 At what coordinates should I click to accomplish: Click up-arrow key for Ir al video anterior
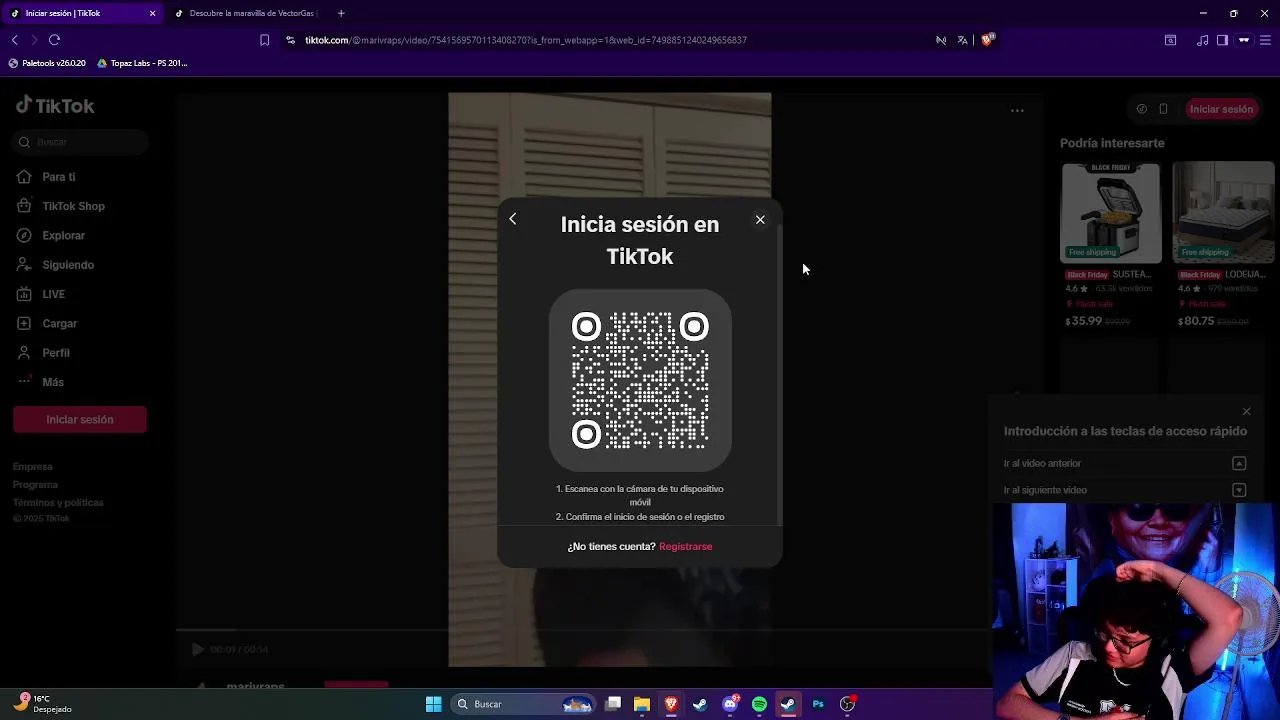click(x=1239, y=463)
